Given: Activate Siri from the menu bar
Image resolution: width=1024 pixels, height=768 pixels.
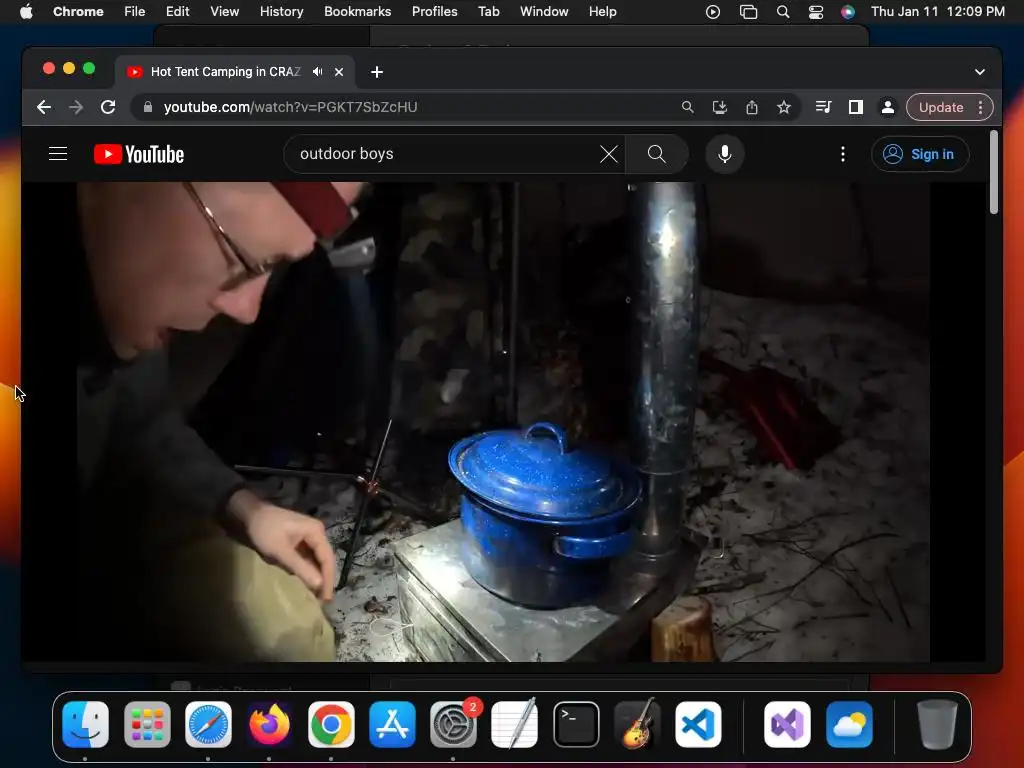Looking at the screenshot, I should (x=848, y=12).
